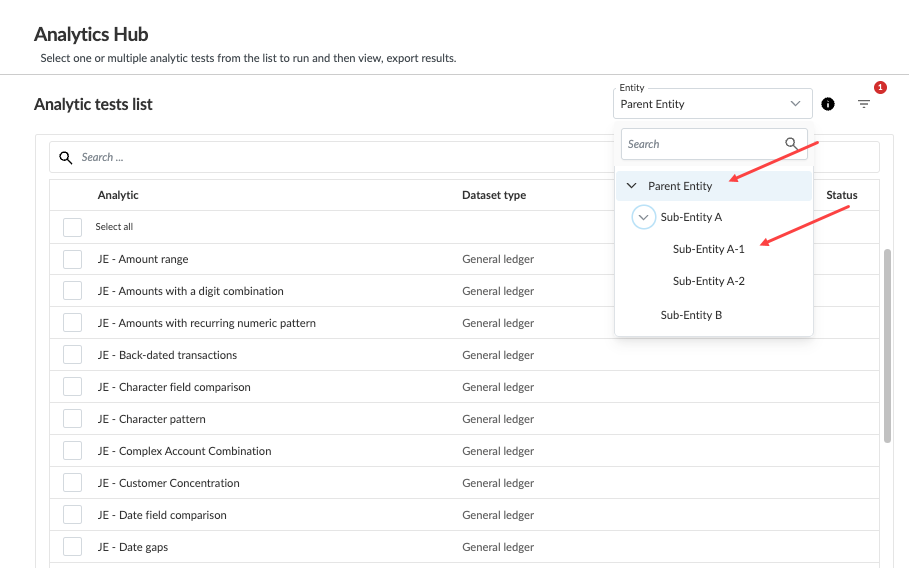The image size is (909, 568).
Task: Tick the JE - Back-dated transactions checkbox
Action: [x=72, y=355]
